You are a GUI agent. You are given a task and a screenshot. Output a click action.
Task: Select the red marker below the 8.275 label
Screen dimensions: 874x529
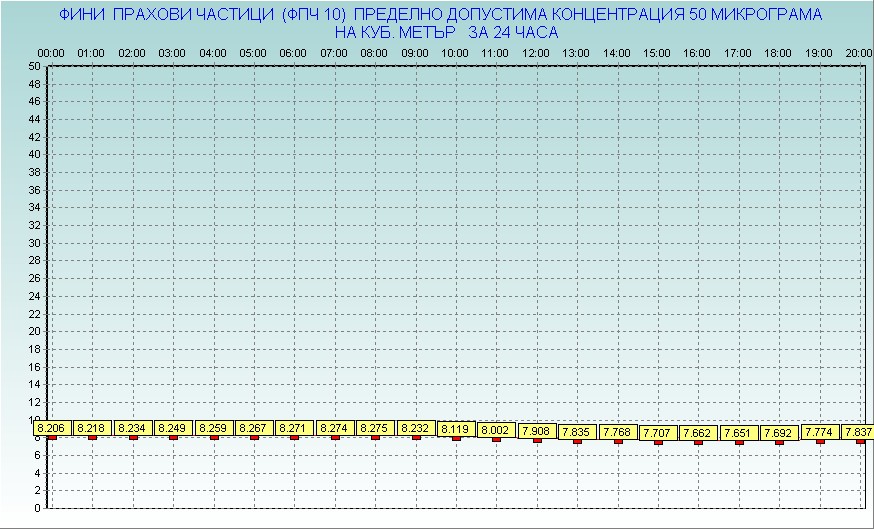point(375,438)
